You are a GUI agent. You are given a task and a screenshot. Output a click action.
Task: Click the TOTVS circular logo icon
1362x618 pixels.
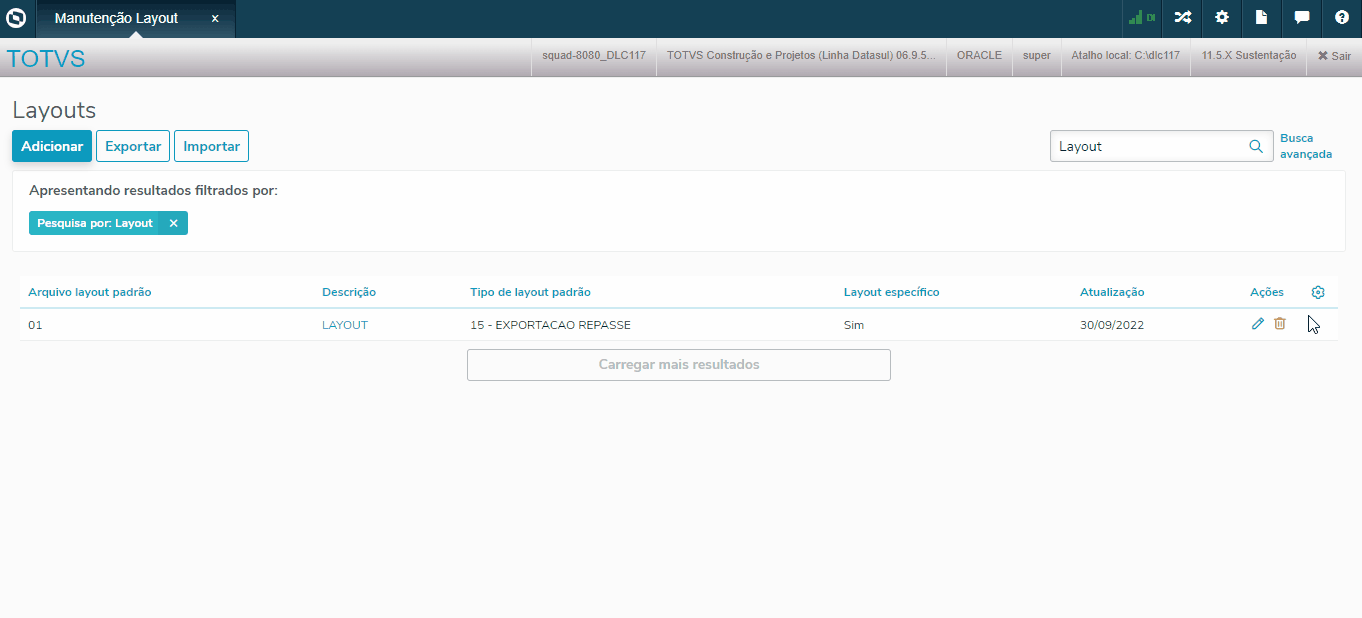coord(16,18)
